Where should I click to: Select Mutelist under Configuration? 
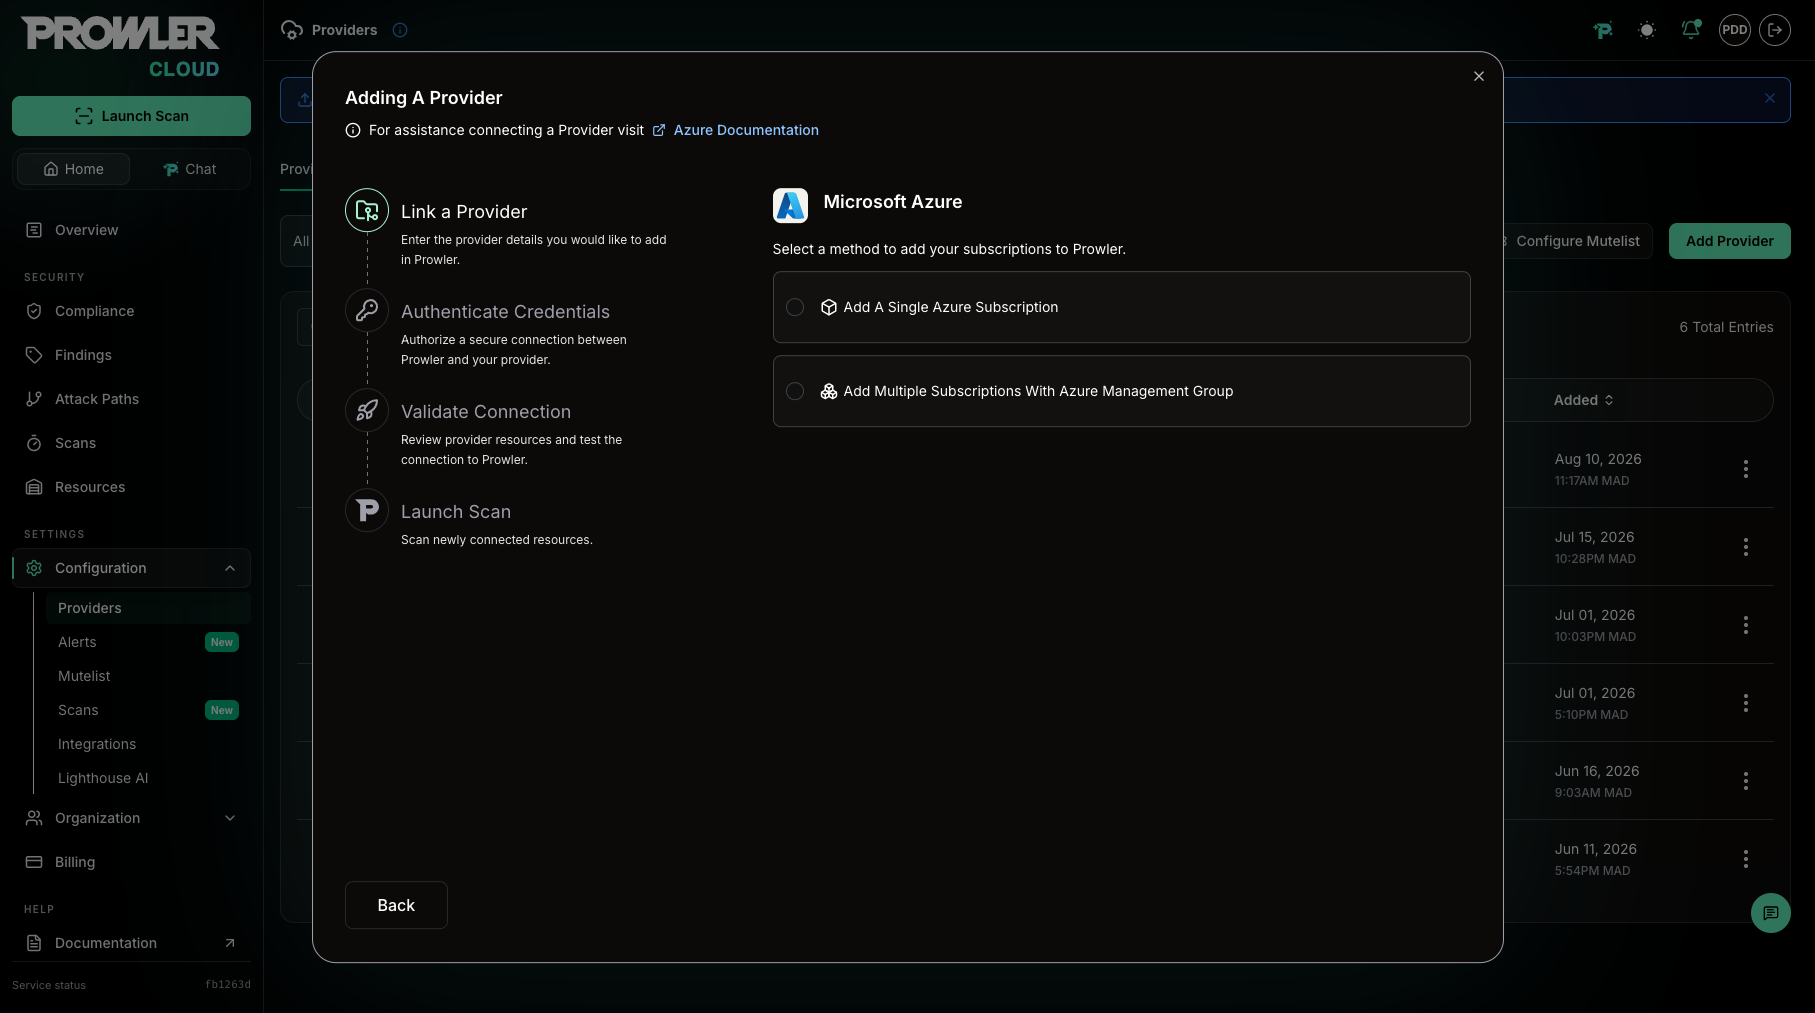[148, 676]
